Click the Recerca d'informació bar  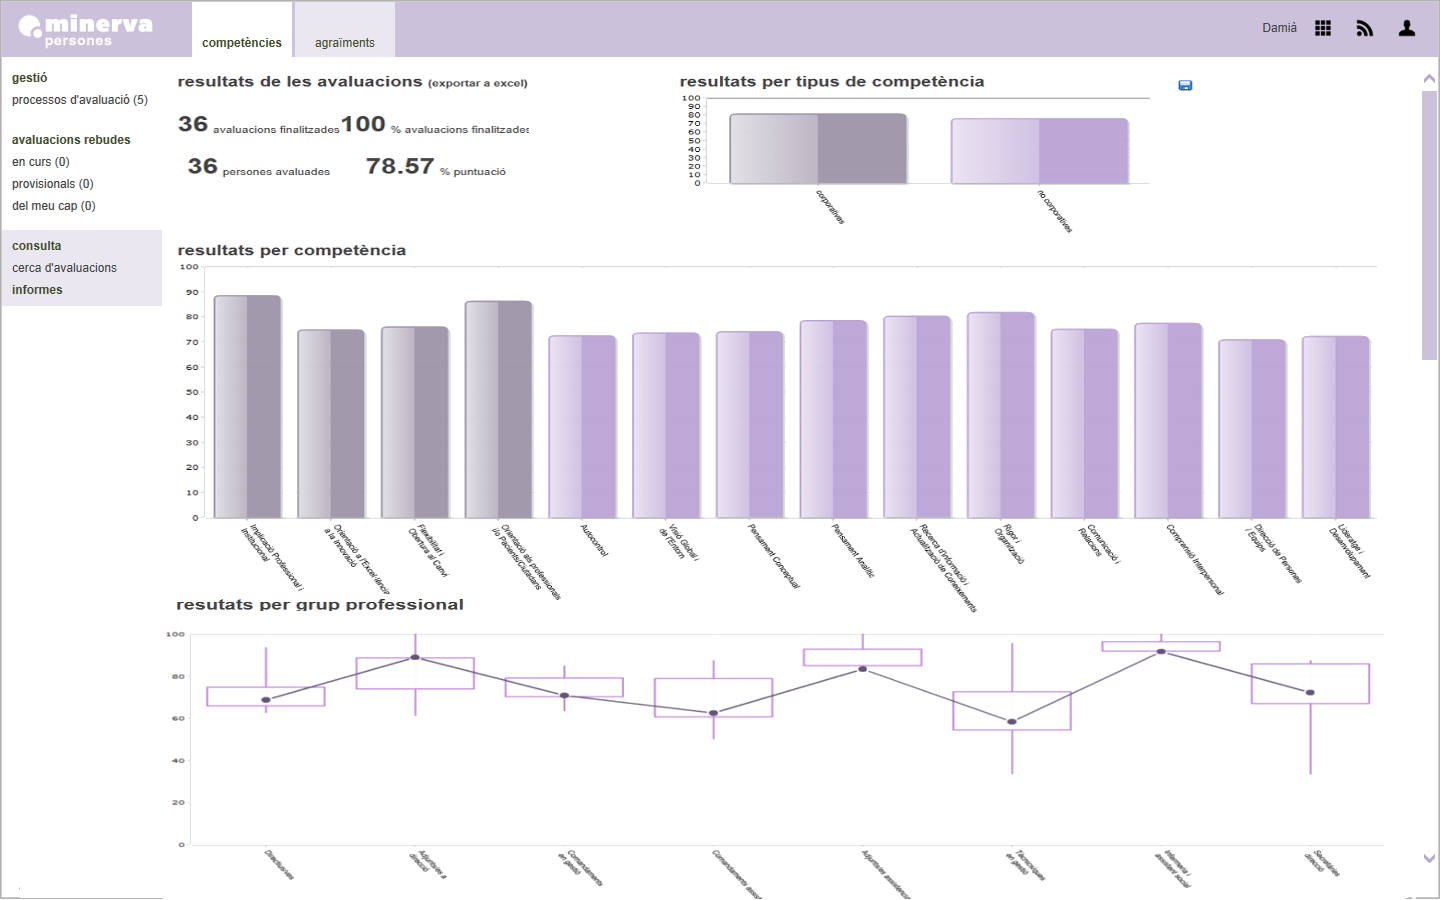tap(917, 417)
